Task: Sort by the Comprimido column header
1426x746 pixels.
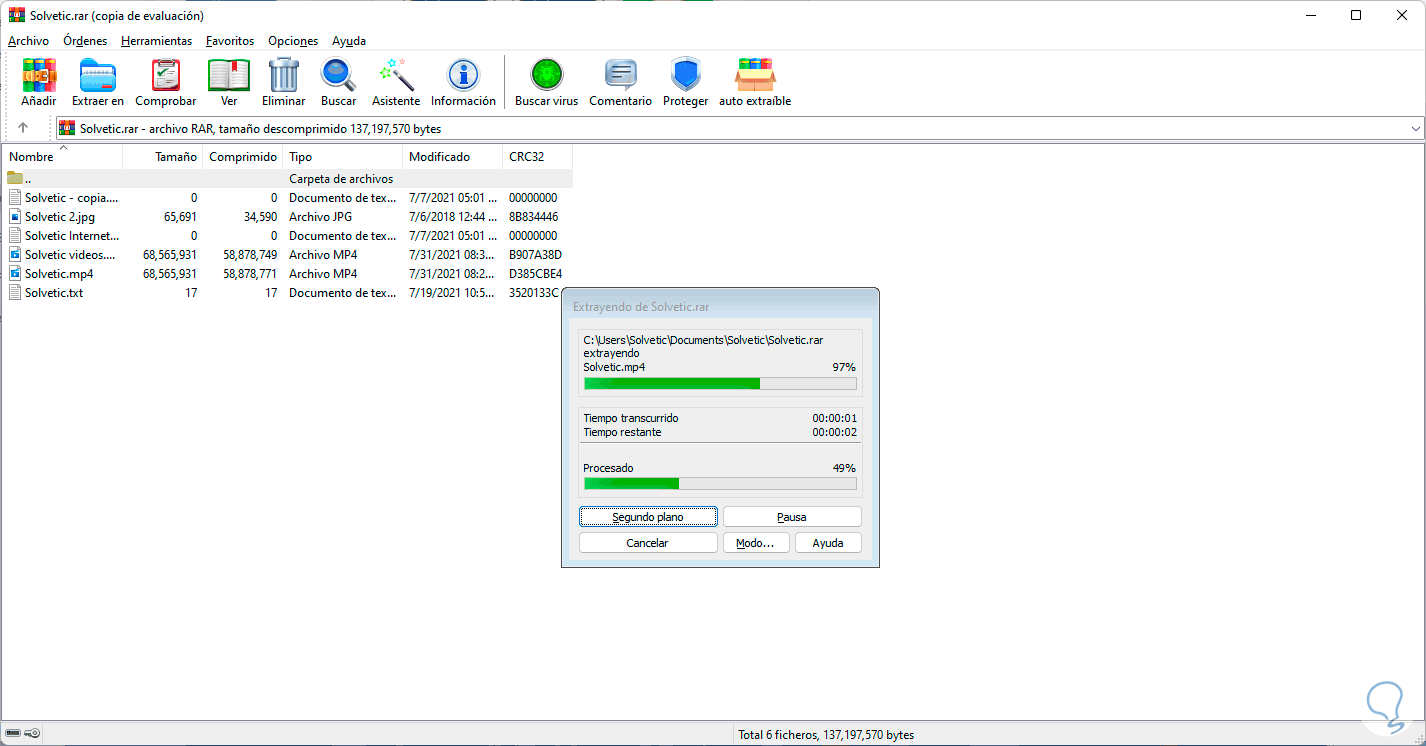Action: (x=243, y=157)
